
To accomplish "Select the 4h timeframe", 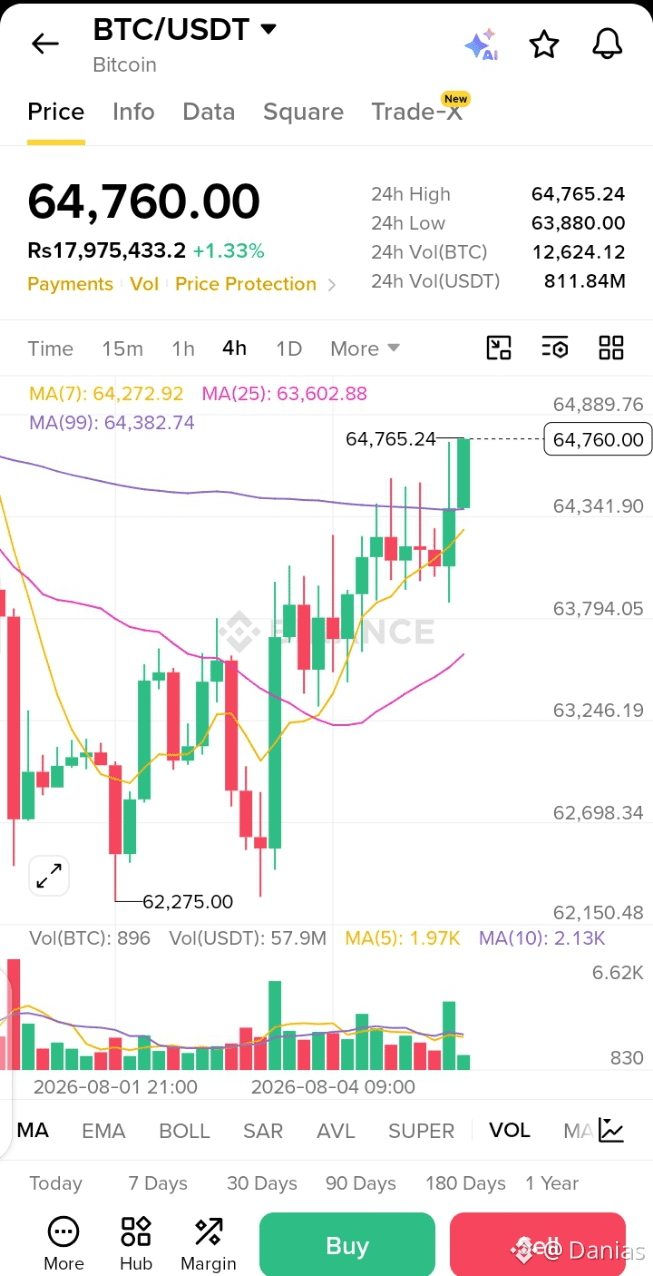I will coord(234,348).
